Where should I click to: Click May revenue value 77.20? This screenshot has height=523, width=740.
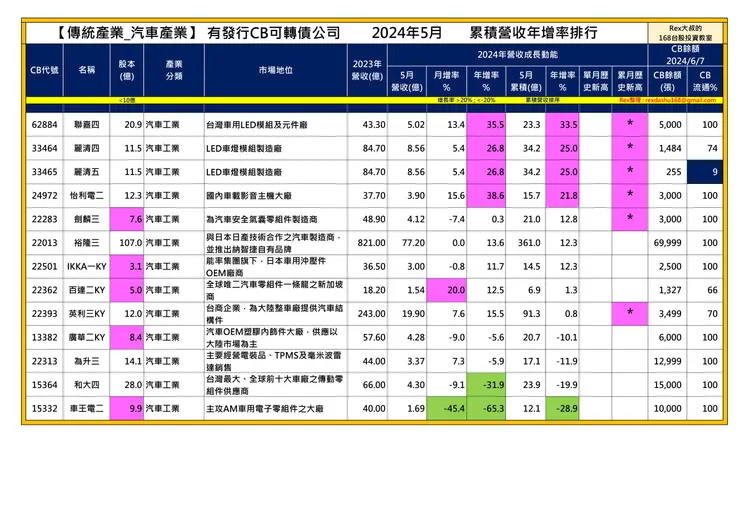pos(413,243)
